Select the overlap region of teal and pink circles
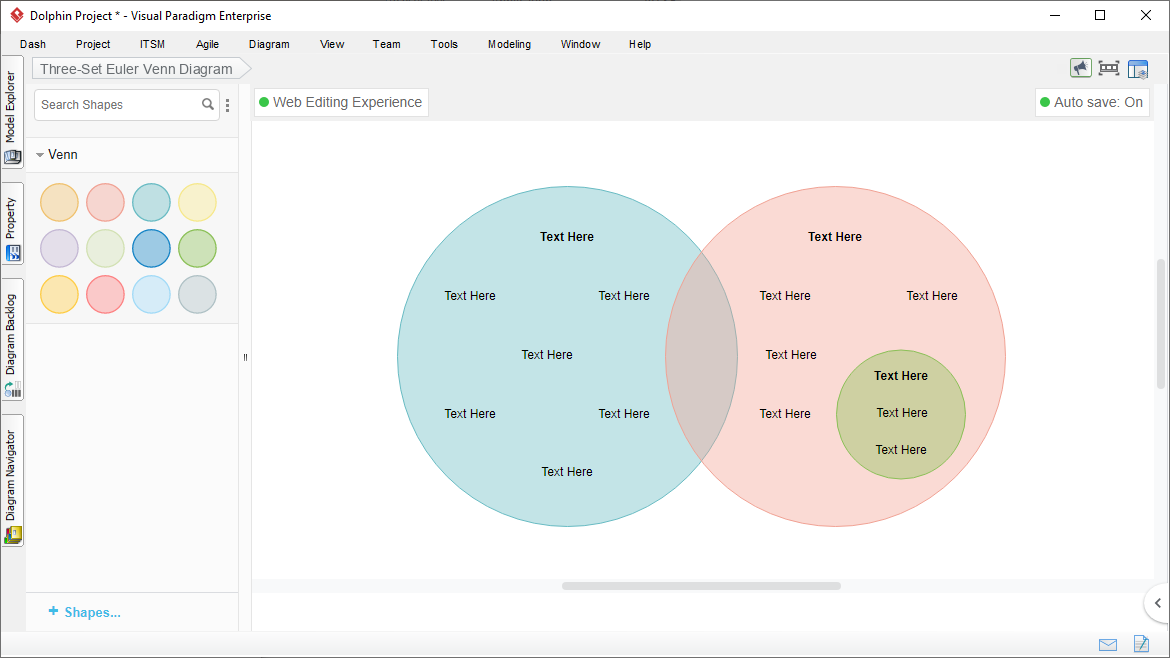Viewport: 1170px width, 658px height. [701, 356]
